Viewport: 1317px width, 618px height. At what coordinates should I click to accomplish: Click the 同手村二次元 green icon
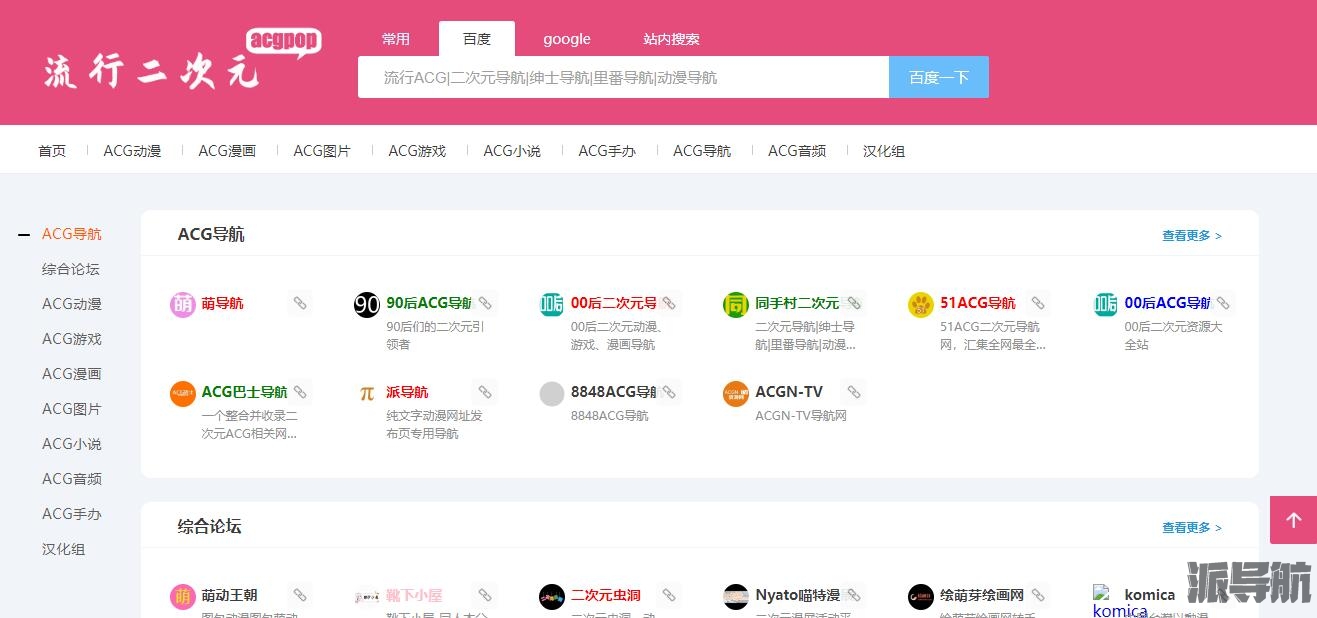[x=736, y=304]
